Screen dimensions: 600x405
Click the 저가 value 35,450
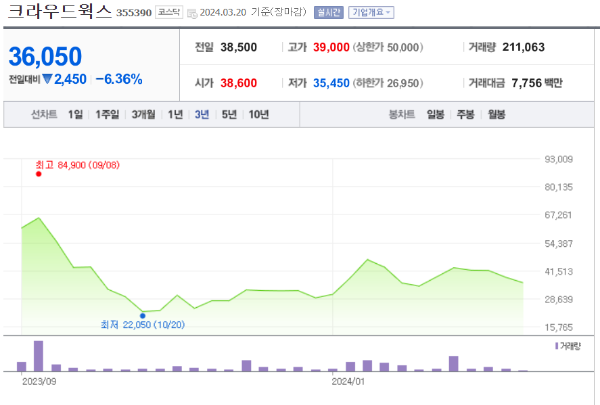[331, 83]
